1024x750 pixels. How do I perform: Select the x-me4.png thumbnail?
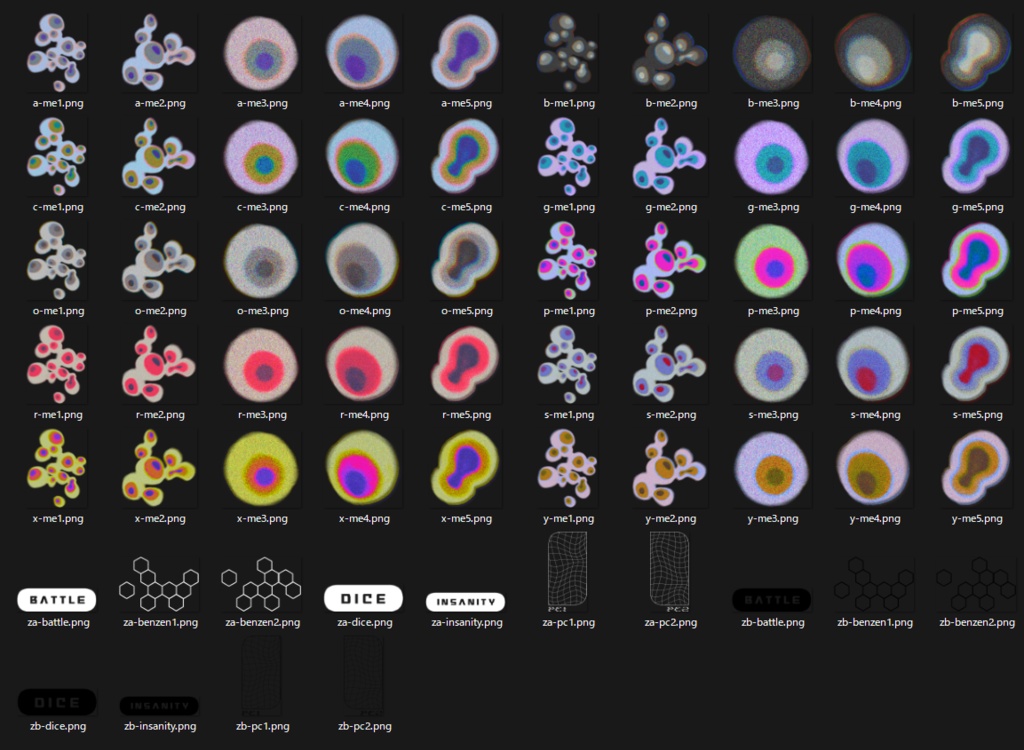point(364,468)
